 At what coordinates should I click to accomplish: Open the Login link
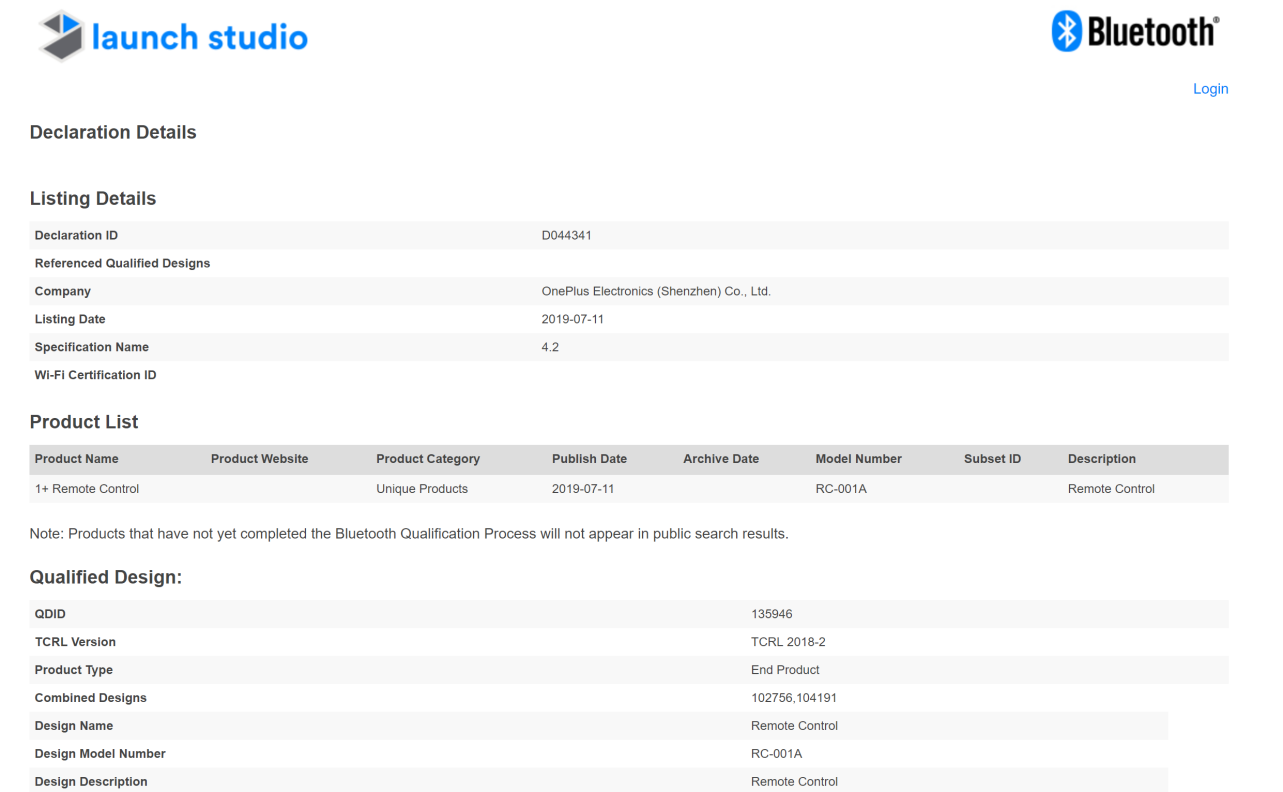point(1210,89)
